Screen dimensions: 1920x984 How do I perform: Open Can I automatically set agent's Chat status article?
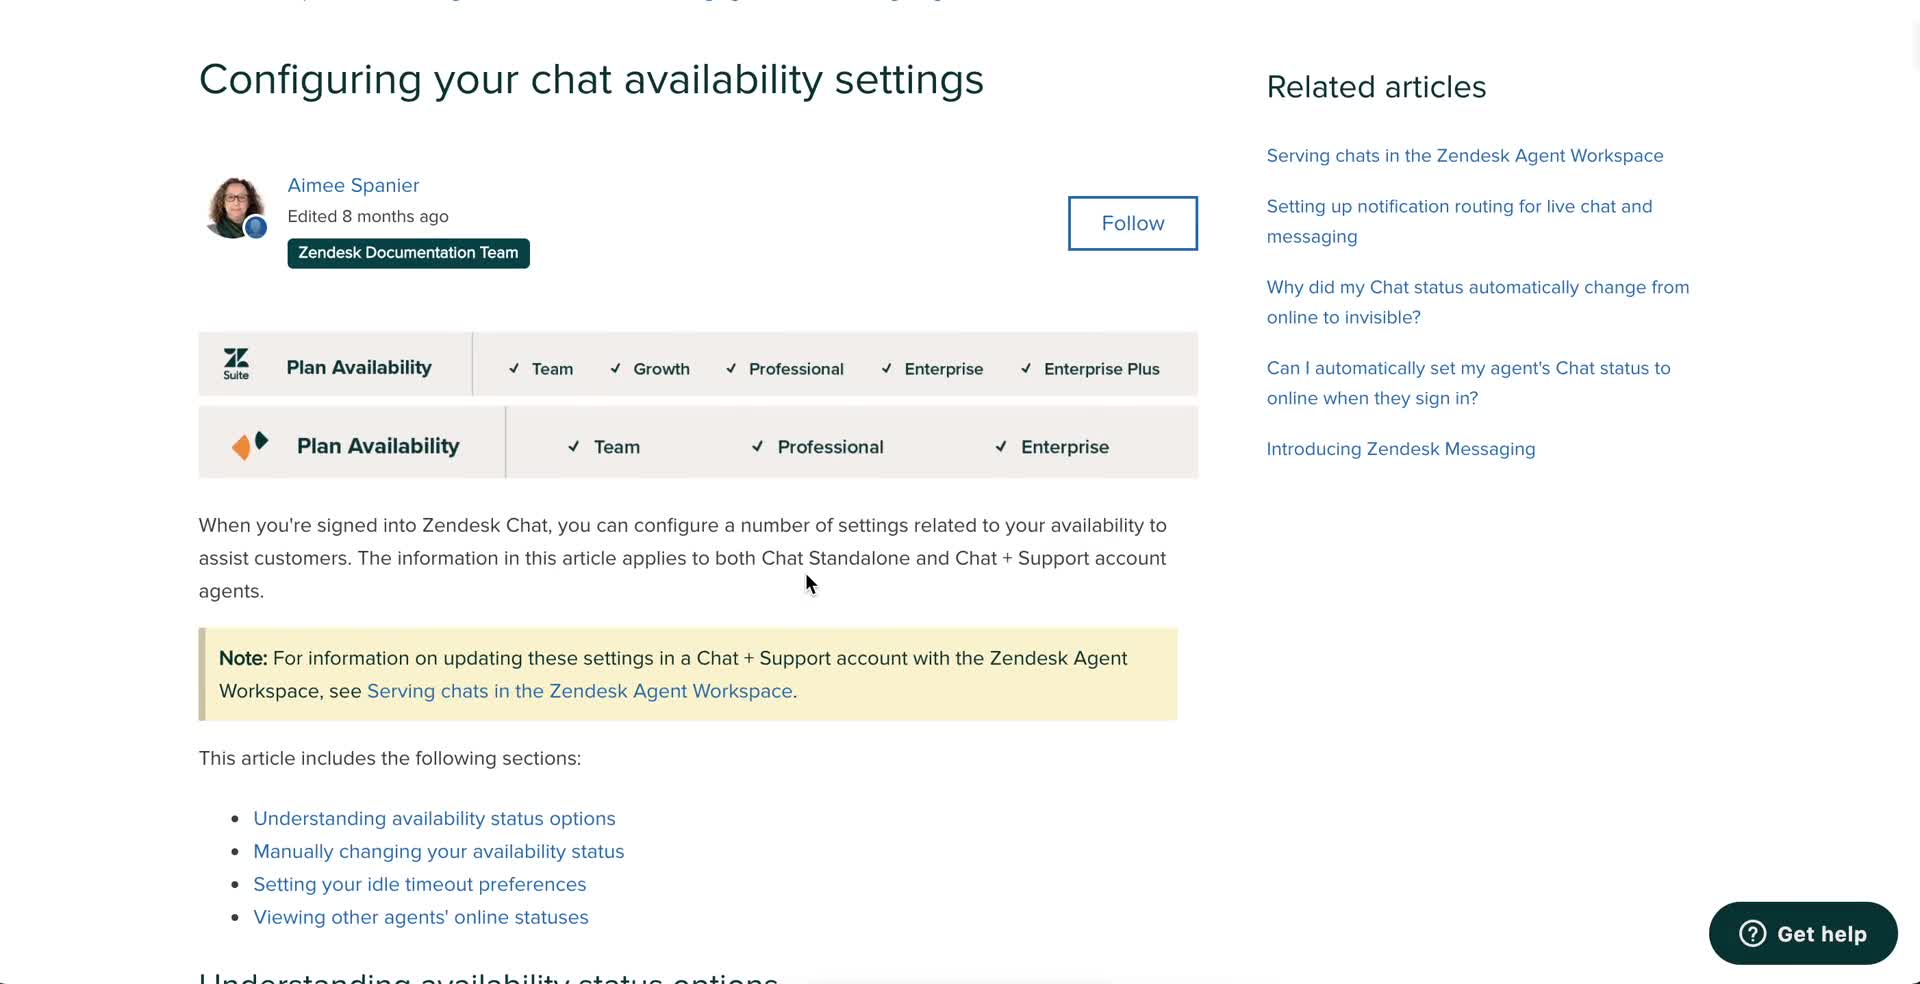coord(1468,383)
